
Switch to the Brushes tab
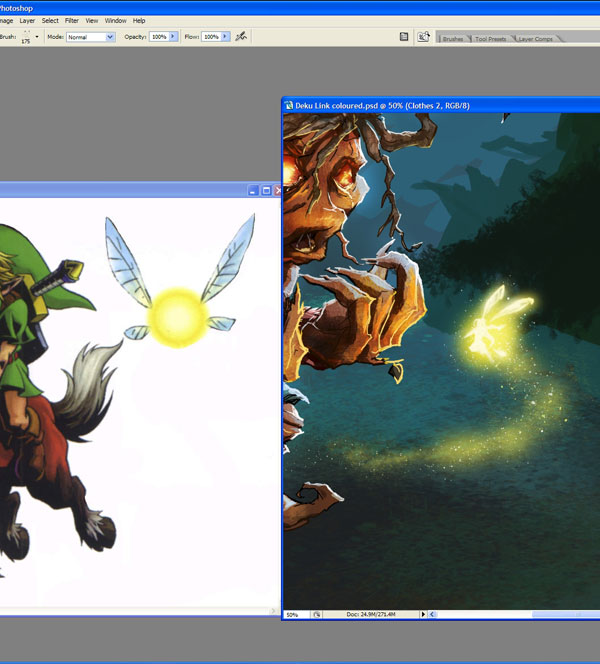(453, 39)
